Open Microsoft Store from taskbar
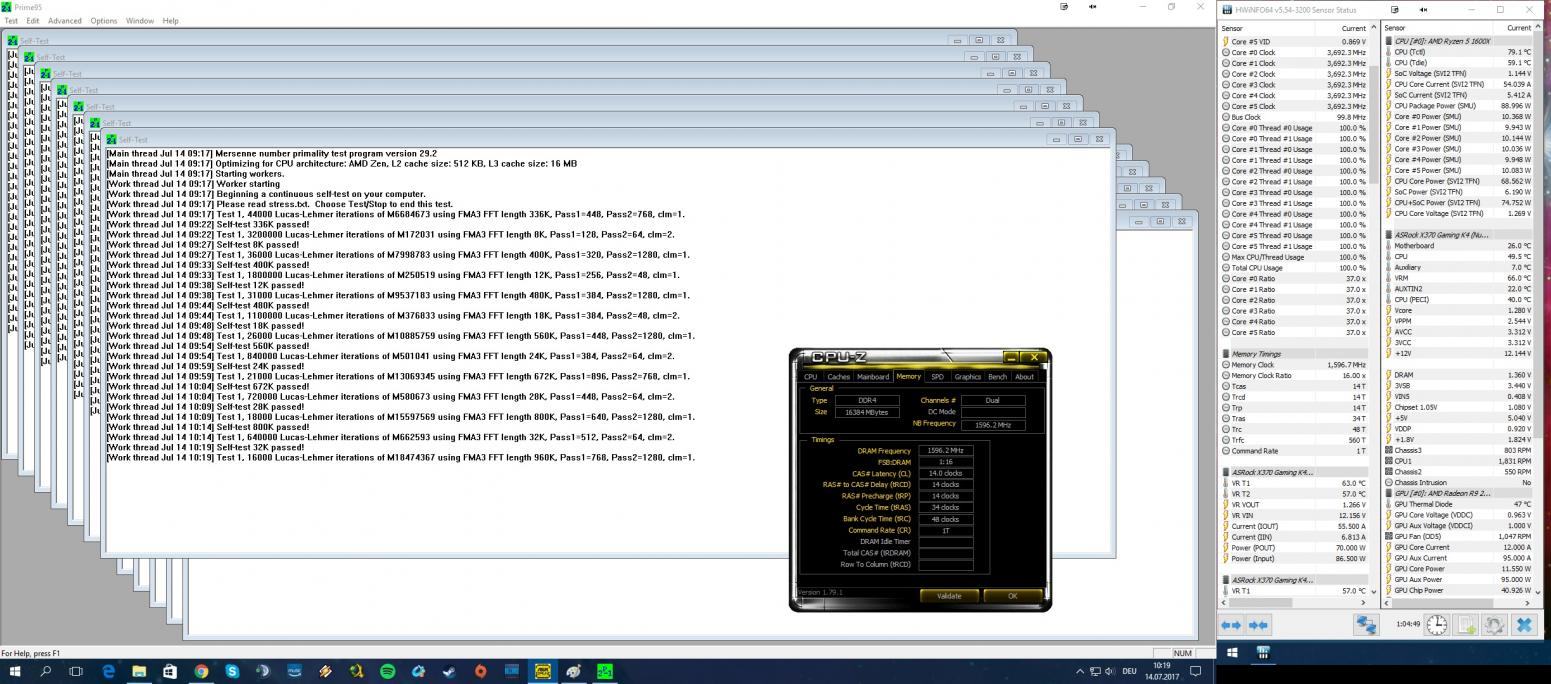 [x=170, y=671]
